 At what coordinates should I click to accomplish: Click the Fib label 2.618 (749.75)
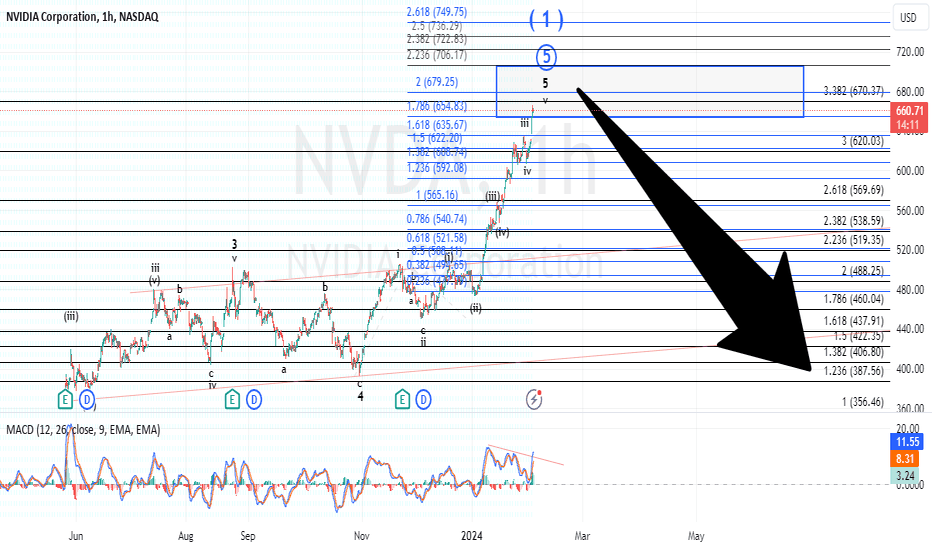pyautogui.click(x=437, y=12)
